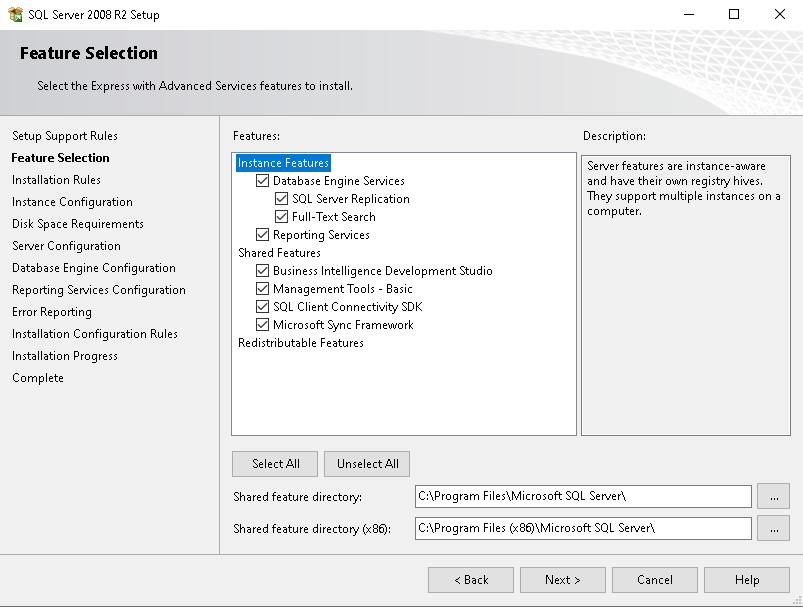Cancel the SQL Server setup
803x611 pixels.
(x=655, y=580)
